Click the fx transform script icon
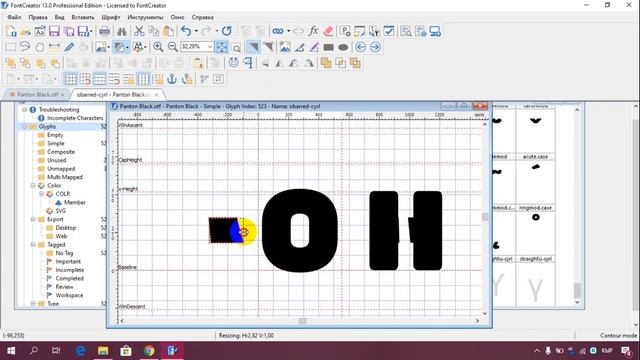Image resolution: width=640 pixels, height=360 pixels. (313, 31)
